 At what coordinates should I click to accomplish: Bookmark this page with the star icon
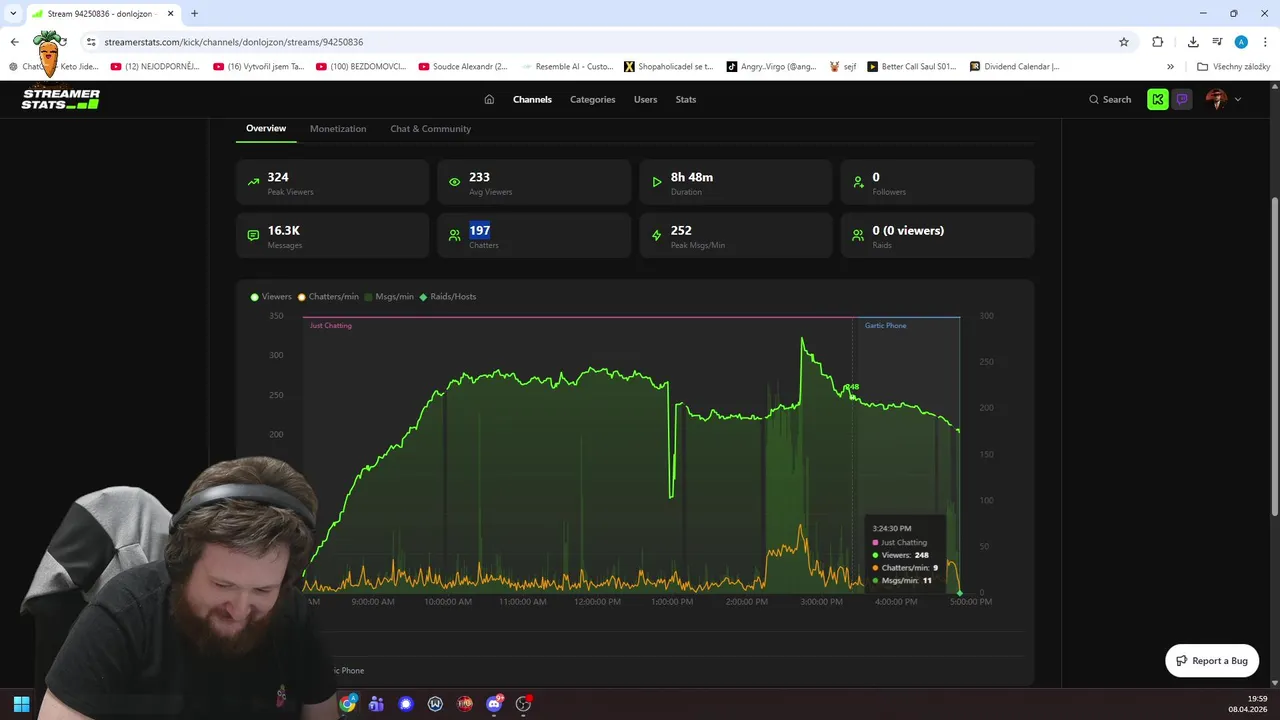(1124, 42)
